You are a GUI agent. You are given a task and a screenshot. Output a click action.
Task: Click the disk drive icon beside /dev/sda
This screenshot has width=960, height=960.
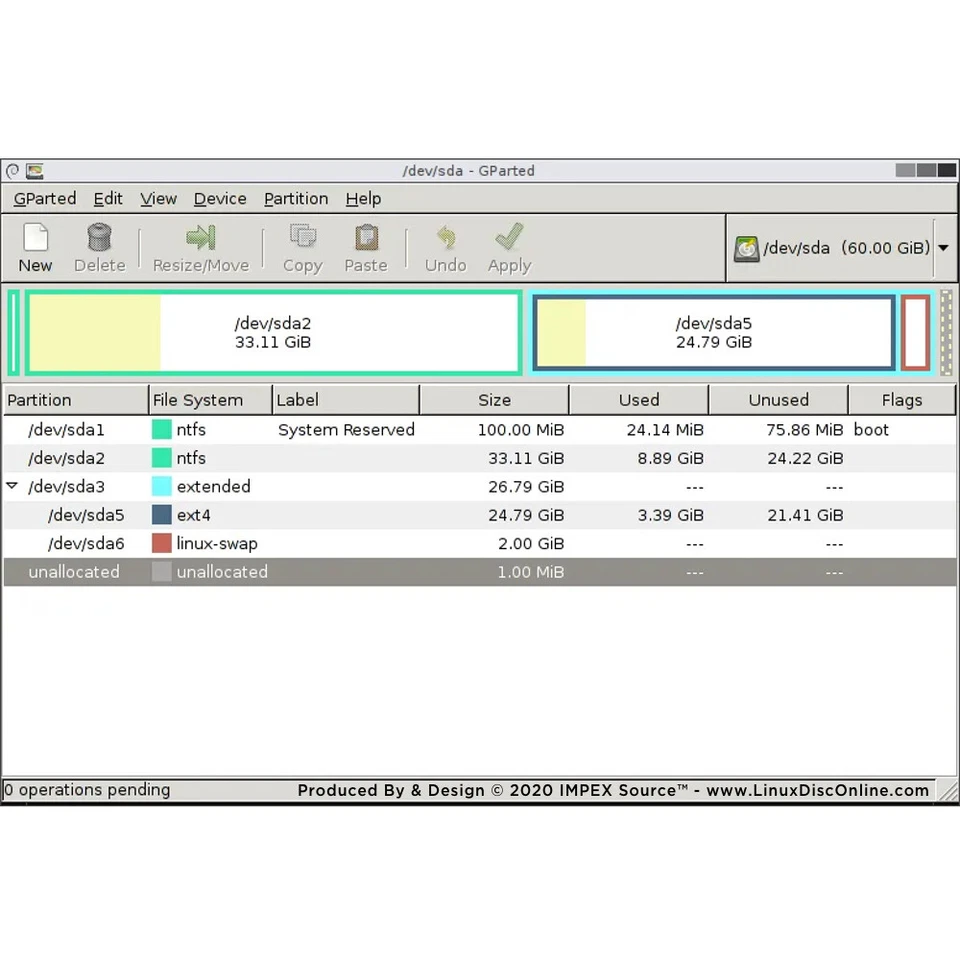click(746, 248)
